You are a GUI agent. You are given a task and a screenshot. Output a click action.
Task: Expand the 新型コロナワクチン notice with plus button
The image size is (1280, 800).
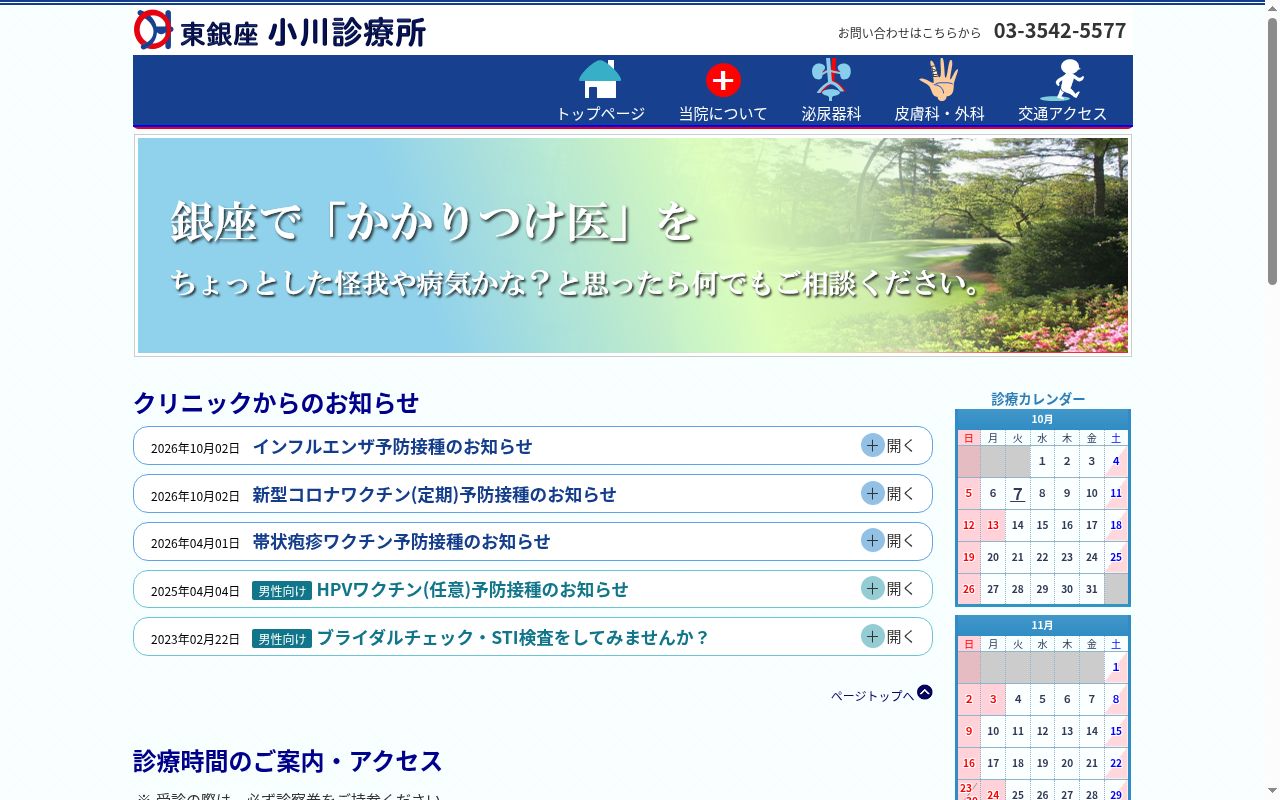coord(873,493)
